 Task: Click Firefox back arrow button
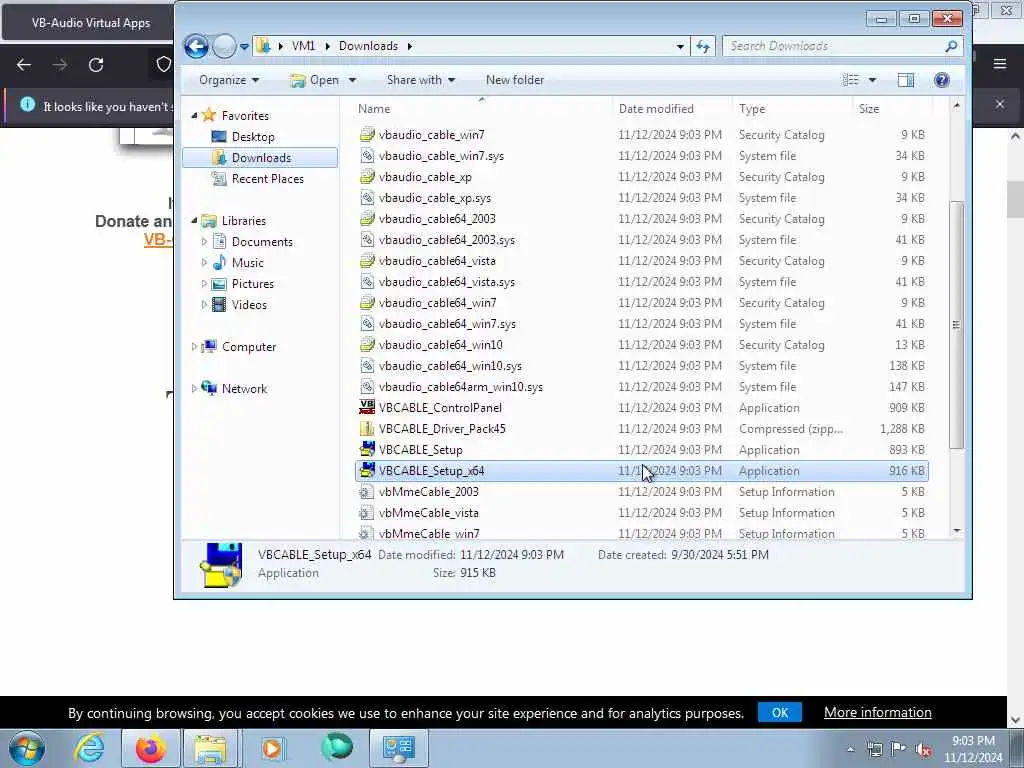[24, 65]
